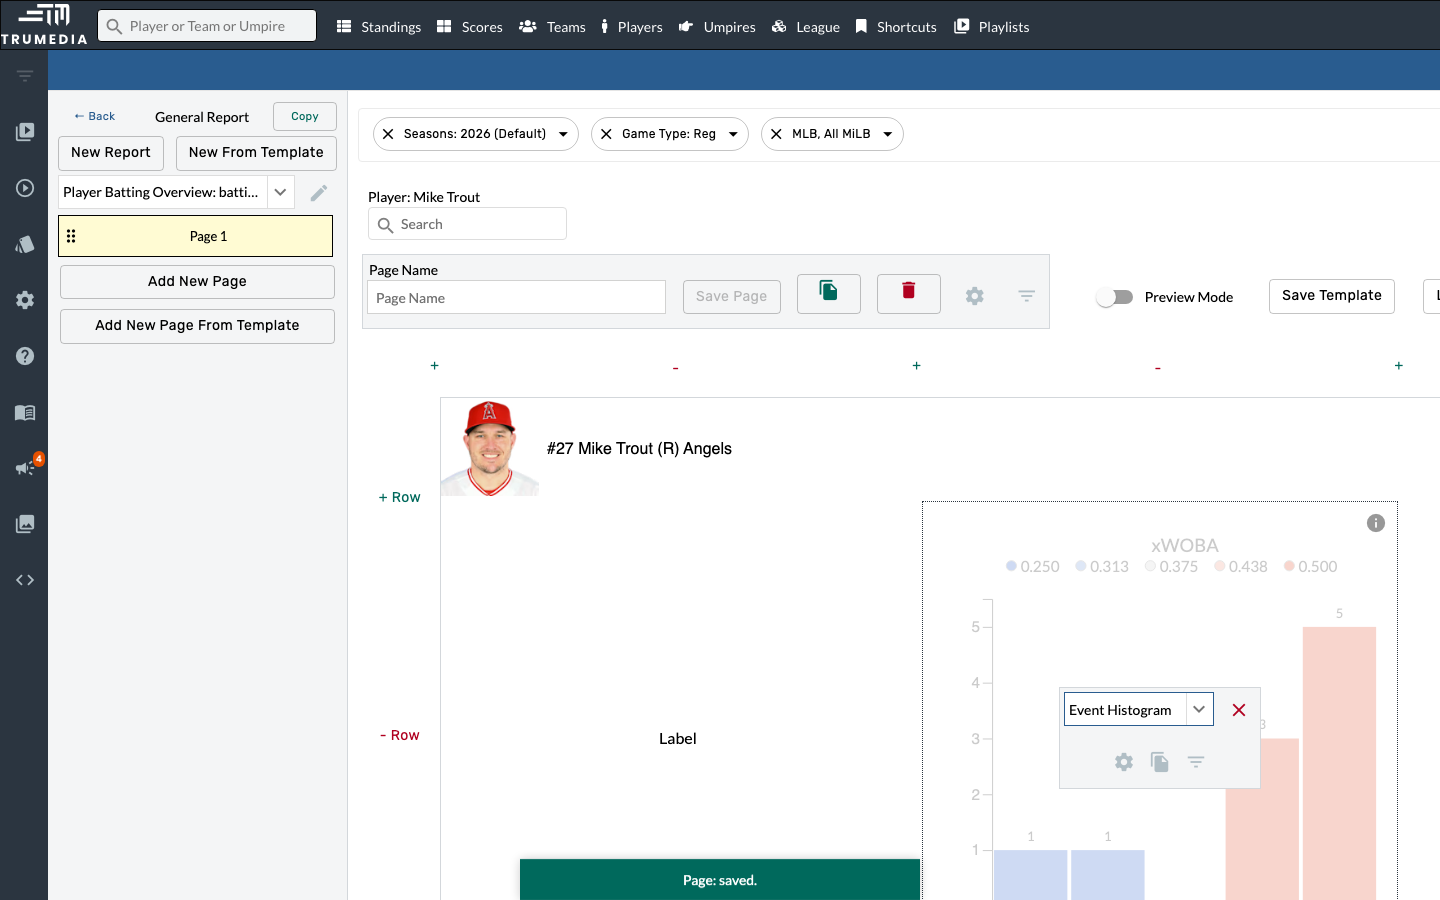This screenshot has width=1440, height=900.
Task: Click Mike Trout's headshot thumbnail
Action: (490, 448)
